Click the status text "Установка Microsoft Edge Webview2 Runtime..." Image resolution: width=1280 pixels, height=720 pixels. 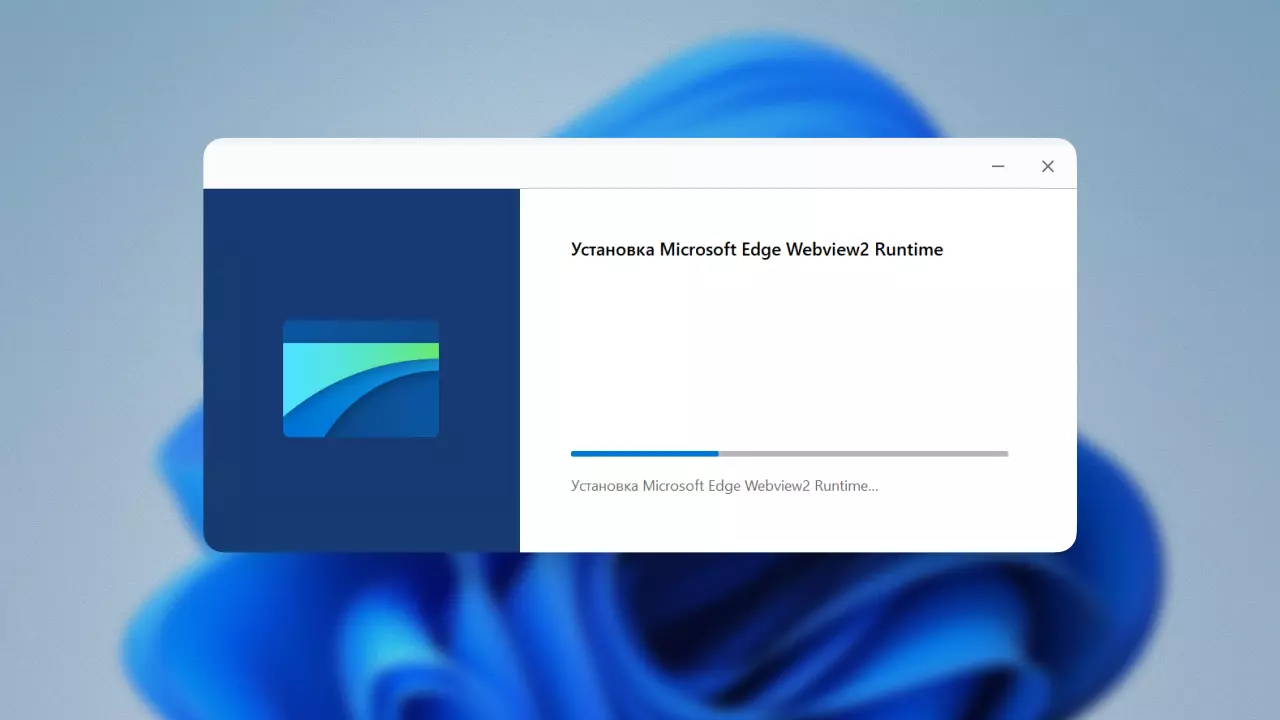click(x=725, y=486)
